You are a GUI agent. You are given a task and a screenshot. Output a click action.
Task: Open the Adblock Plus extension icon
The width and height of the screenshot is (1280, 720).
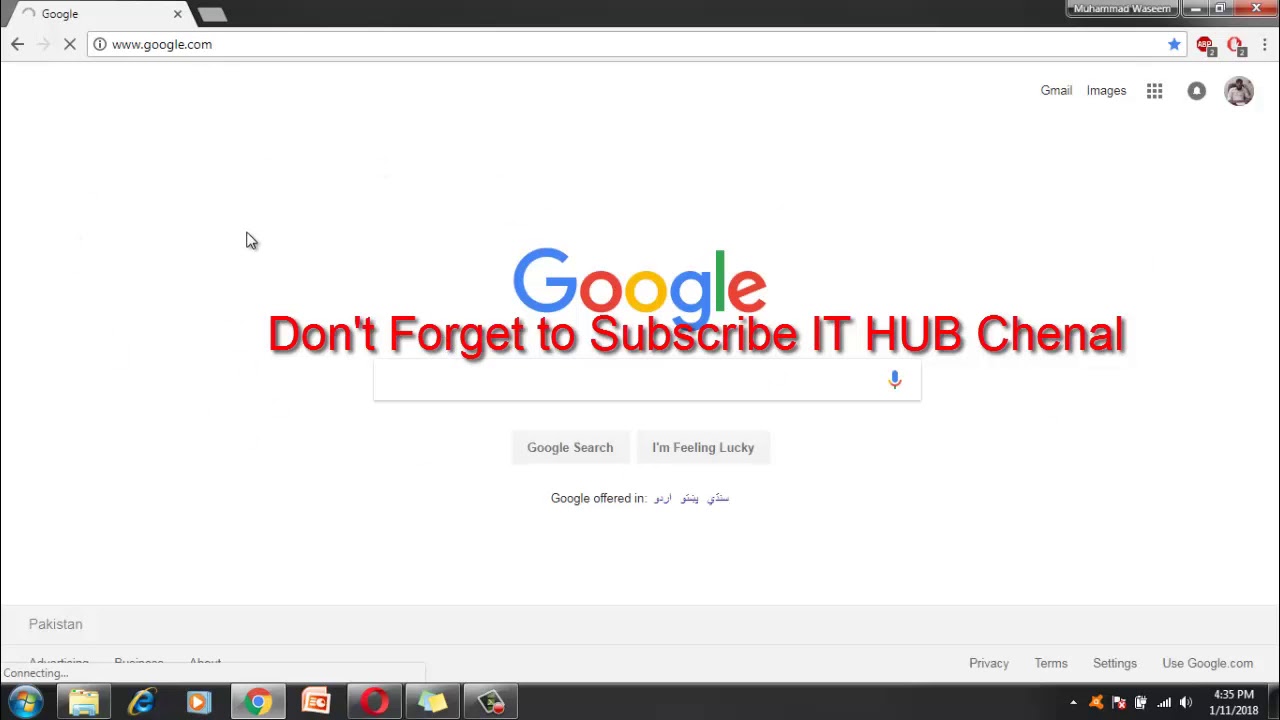click(1205, 45)
